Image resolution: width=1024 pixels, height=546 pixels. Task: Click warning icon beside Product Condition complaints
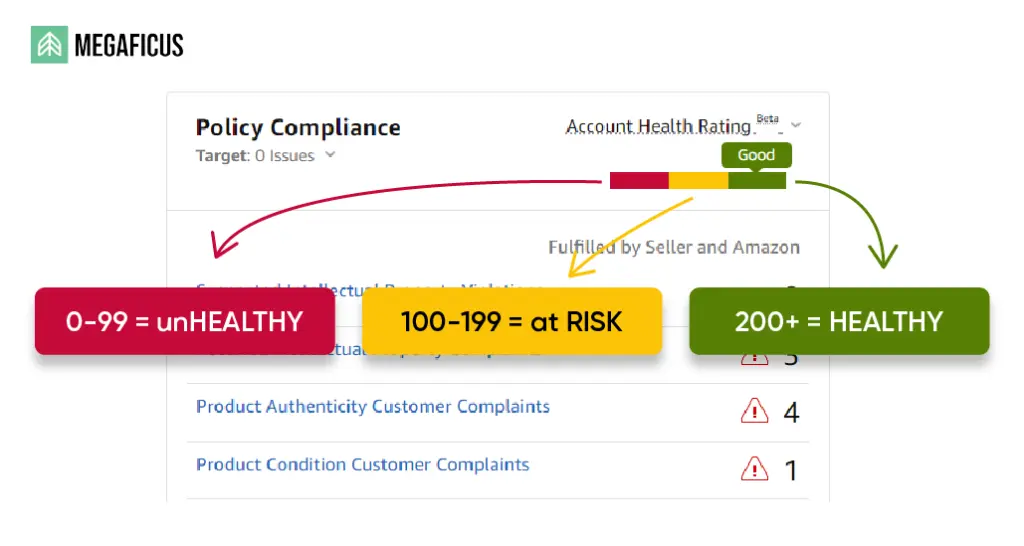(754, 468)
